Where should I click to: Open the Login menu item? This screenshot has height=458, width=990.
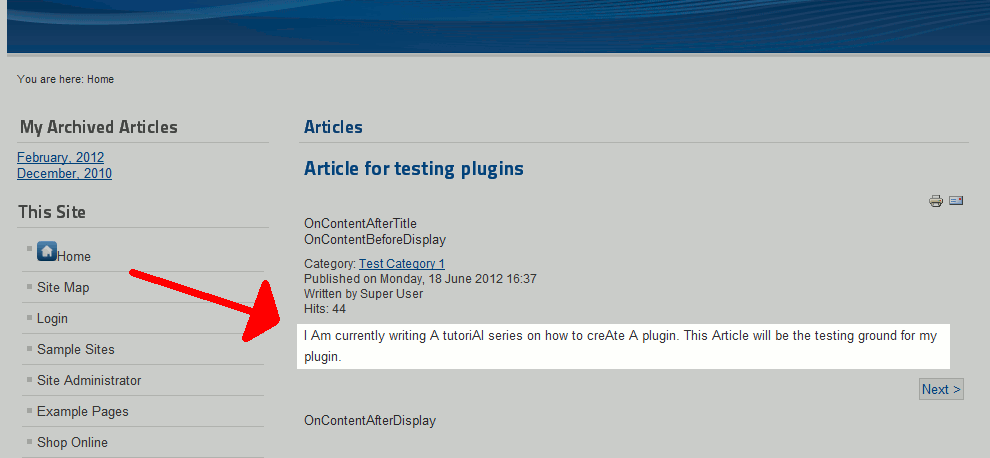[x=52, y=319]
